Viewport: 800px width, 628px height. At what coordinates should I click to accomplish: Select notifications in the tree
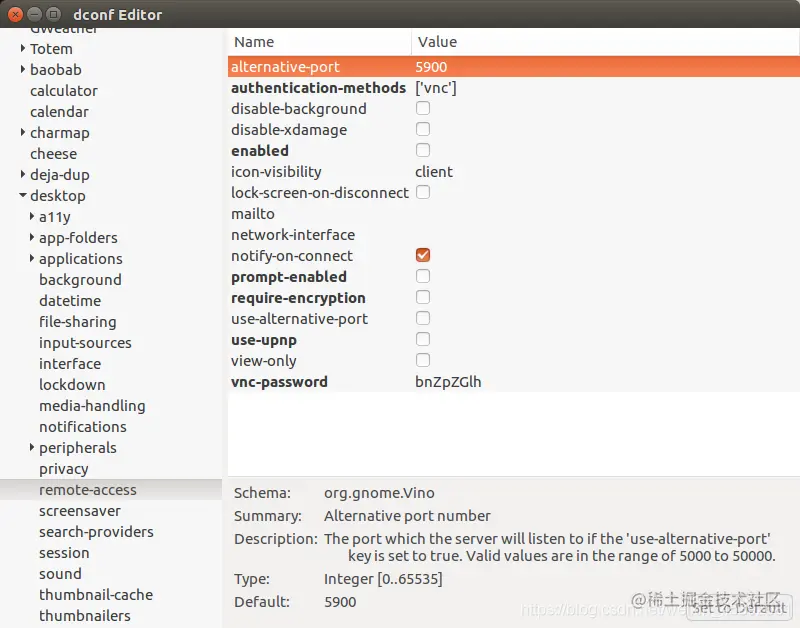click(83, 426)
